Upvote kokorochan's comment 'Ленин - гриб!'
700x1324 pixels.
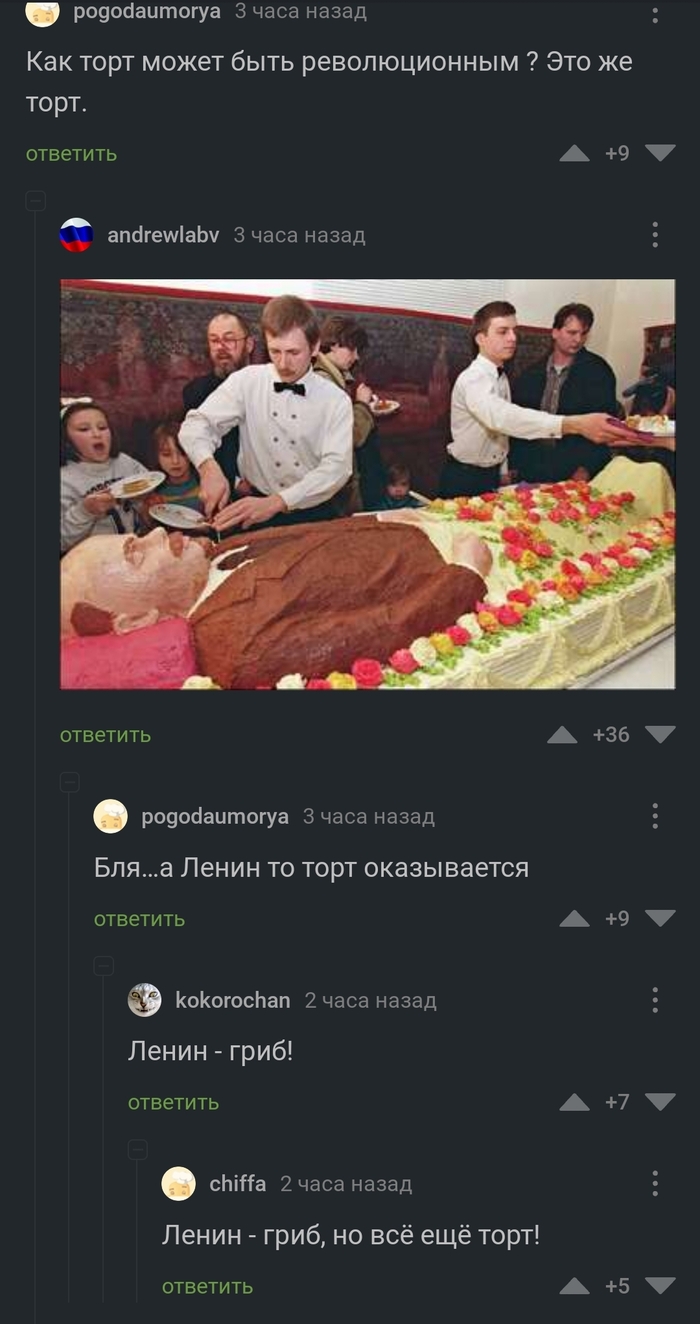coord(574,1102)
